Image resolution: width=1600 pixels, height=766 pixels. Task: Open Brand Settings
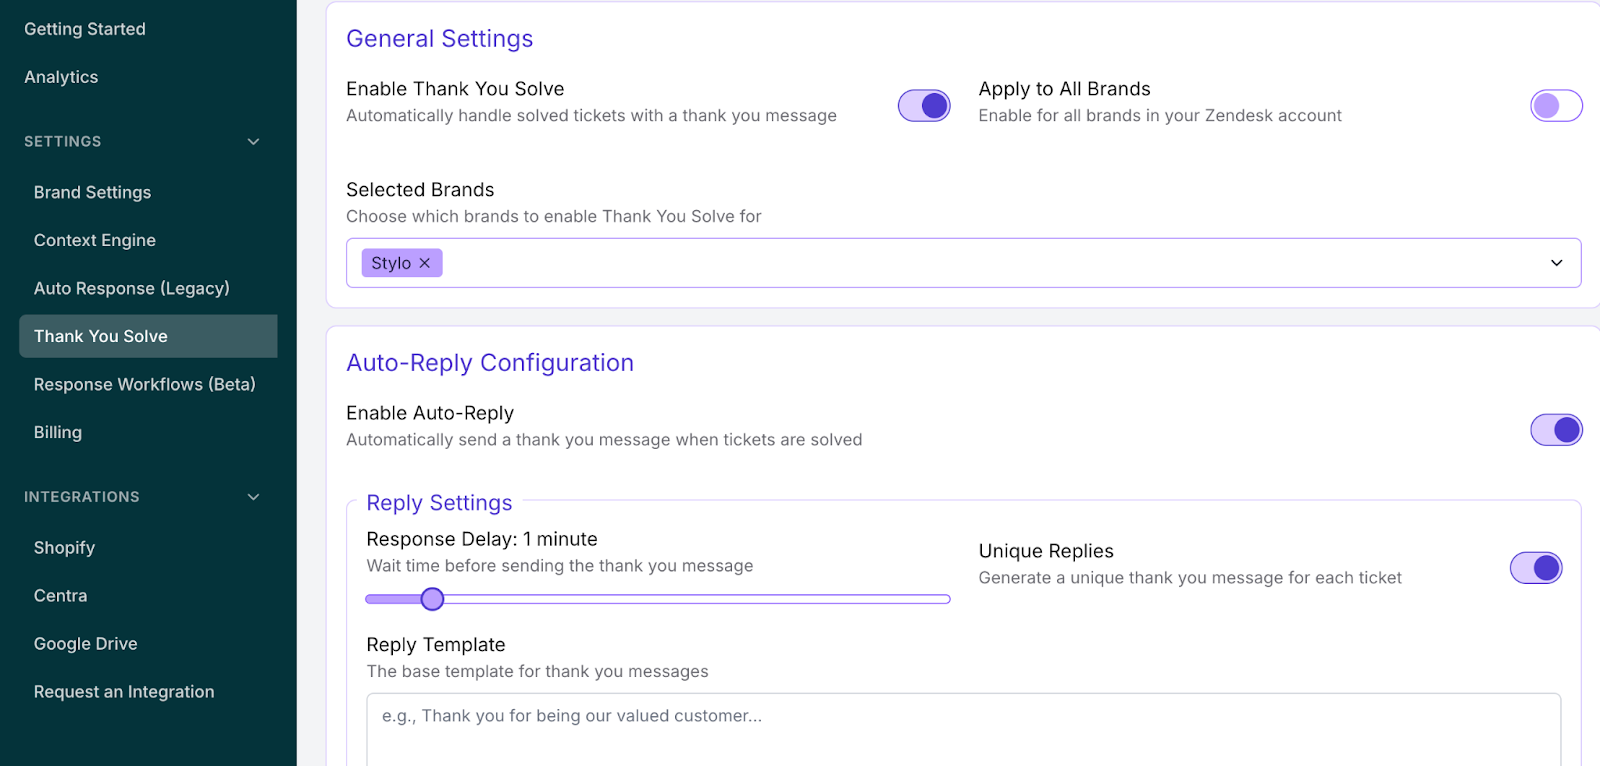[x=92, y=192]
